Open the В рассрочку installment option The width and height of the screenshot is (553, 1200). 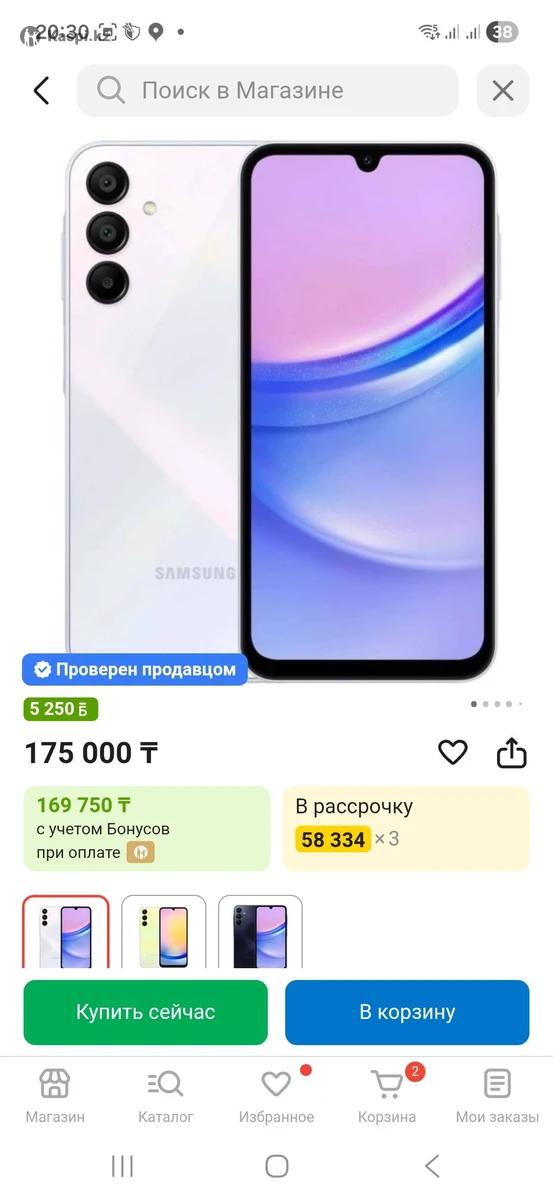pyautogui.click(x=406, y=828)
